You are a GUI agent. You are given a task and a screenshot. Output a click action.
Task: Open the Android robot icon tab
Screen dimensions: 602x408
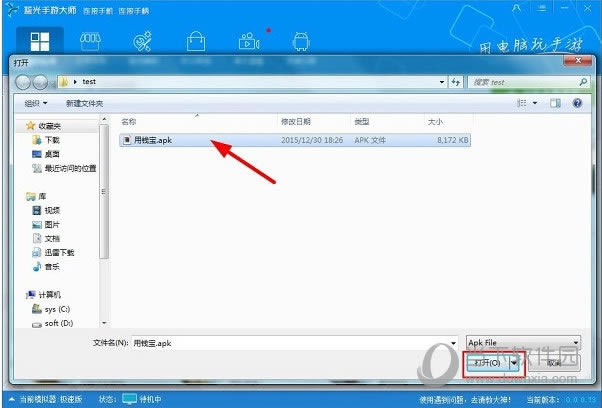click(301, 41)
